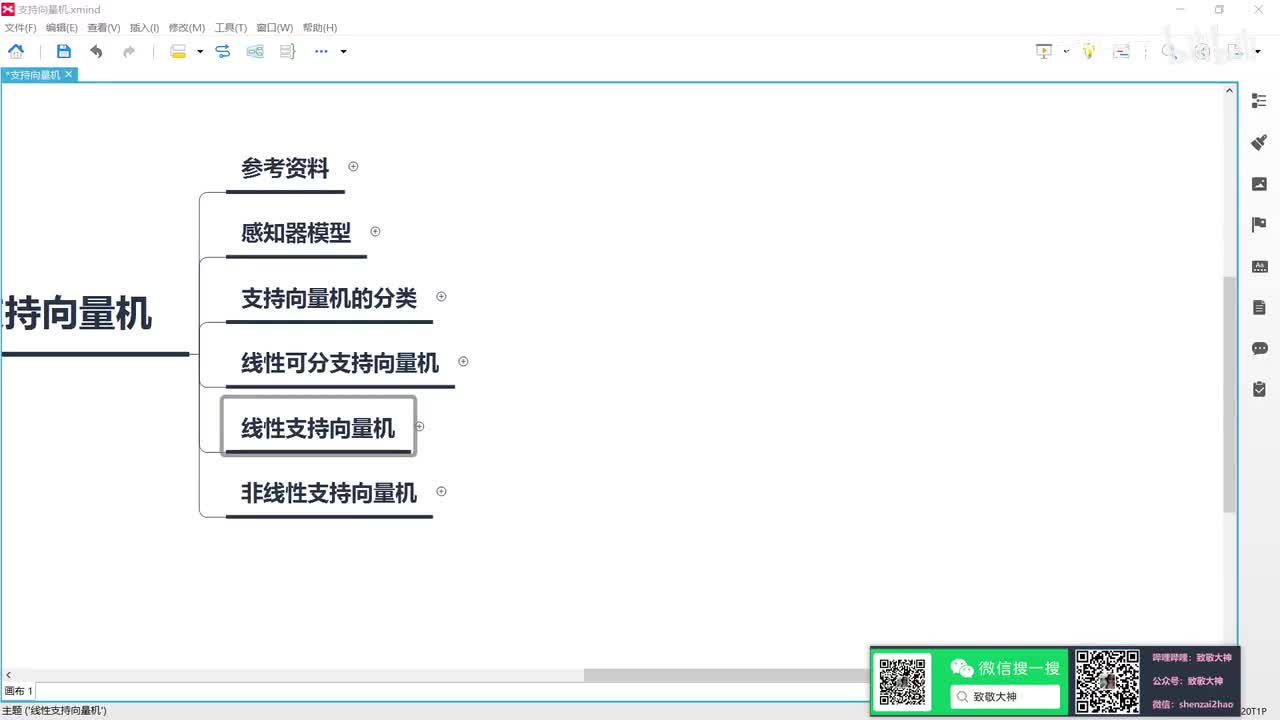Screen dimensions: 1280x720
Task: Click the vertical scrollbar up arrow
Action: tap(1230, 91)
